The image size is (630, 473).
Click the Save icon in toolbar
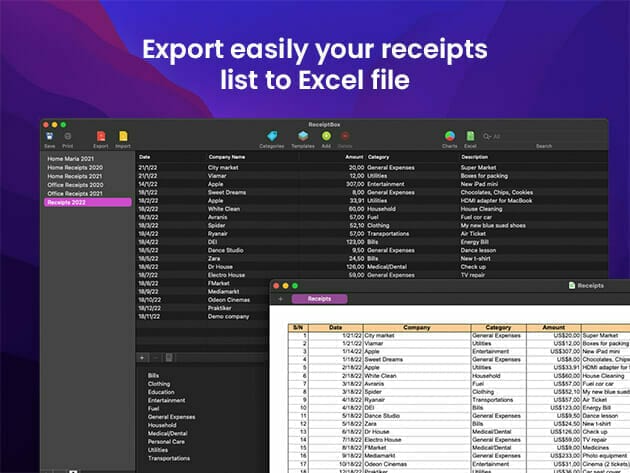[x=49, y=135]
